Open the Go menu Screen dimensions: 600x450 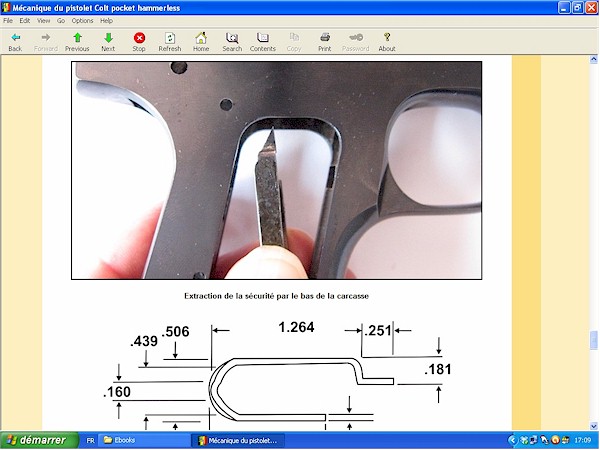coord(60,20)
